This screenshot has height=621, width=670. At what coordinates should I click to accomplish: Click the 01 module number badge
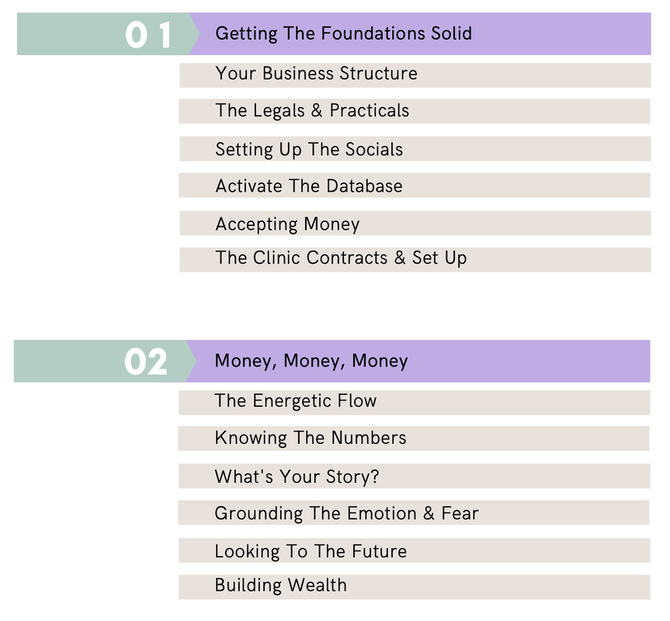(x=148, y=34)
